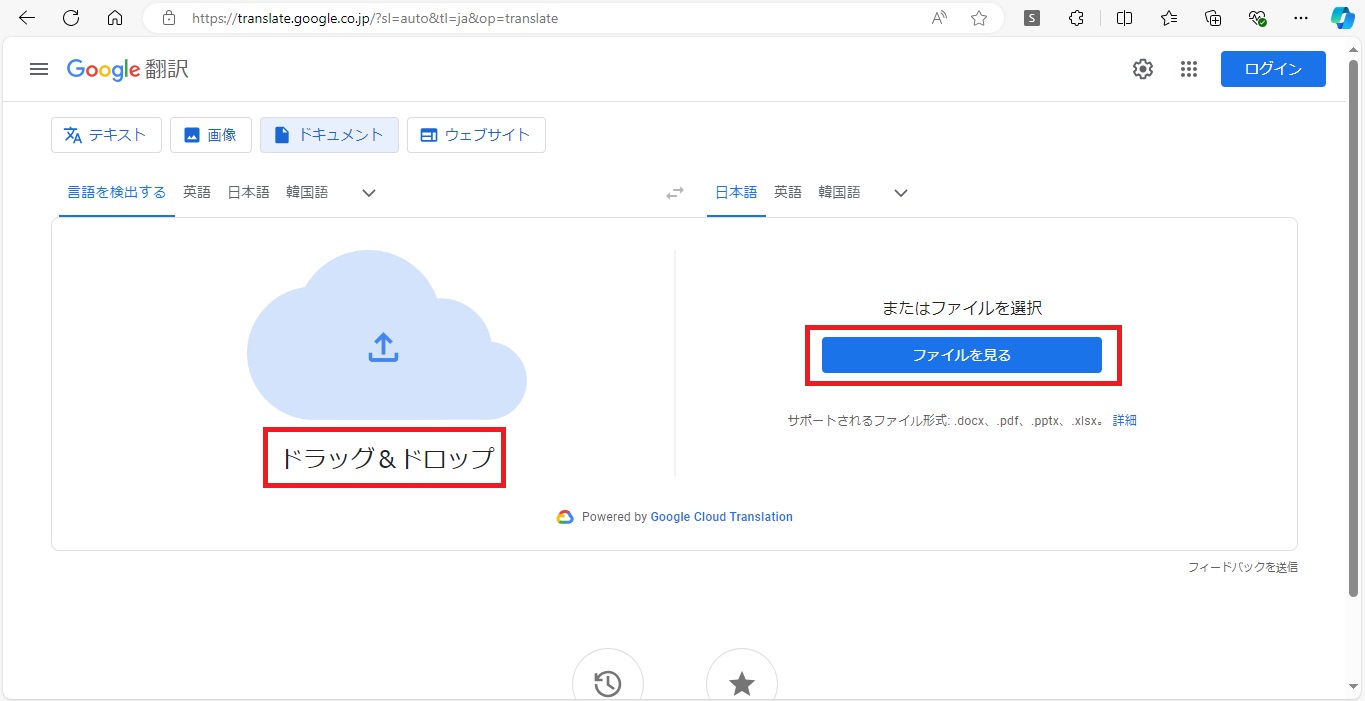
Task: Click the browser address bar URL
Action: 375,18
